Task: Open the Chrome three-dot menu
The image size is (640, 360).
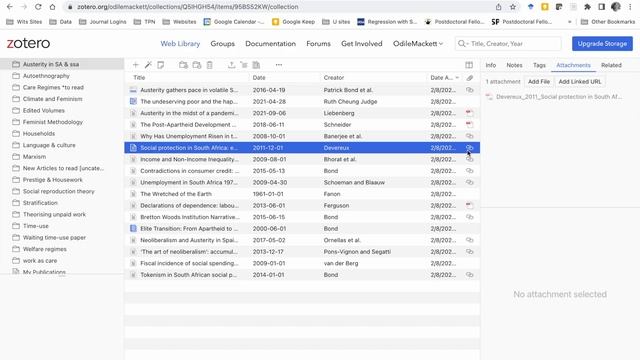Action: [x=630, y=7]
